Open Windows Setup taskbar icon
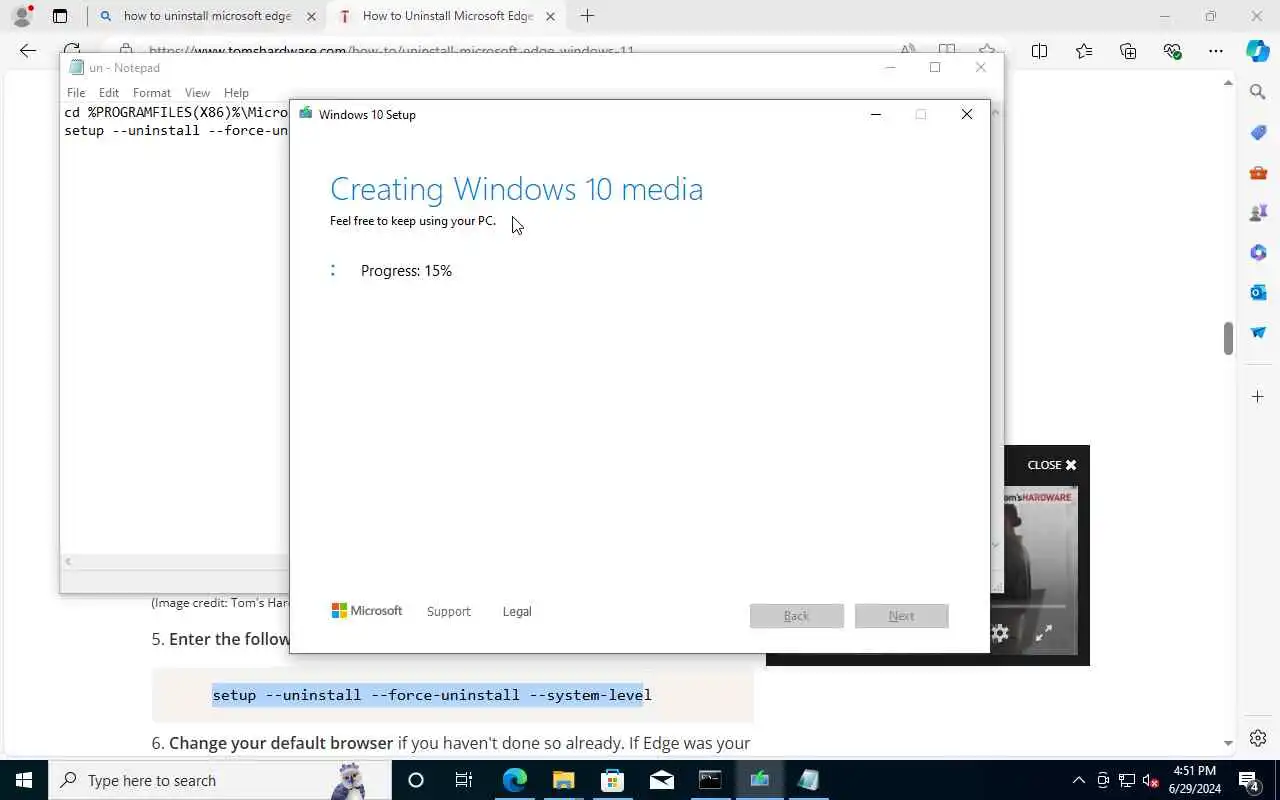Image resolution: width=1280 pixels, height=800 pixels. point(759,780)
